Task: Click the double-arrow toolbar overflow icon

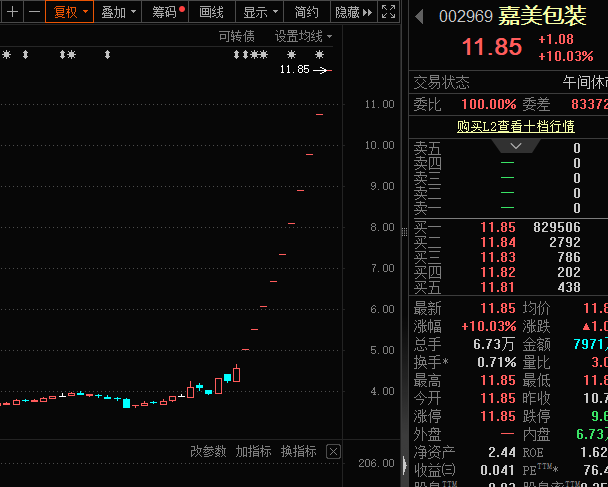Action: pyautogui.click(x=367, y=12)
